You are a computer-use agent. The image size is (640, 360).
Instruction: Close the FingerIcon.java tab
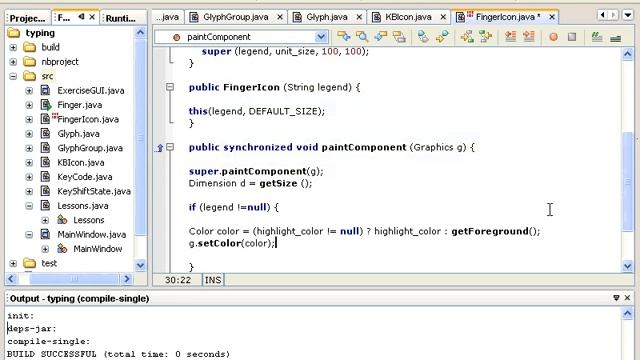tap(552, 17)
